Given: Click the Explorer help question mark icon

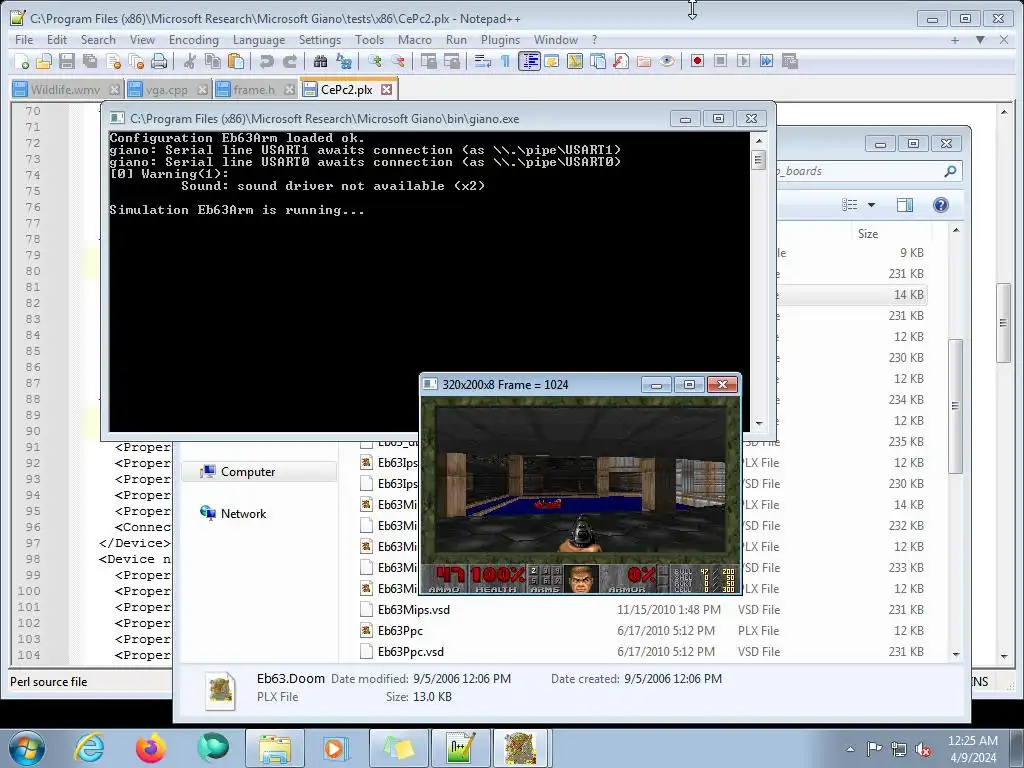Looking at the screenshot, I should 940,205.
